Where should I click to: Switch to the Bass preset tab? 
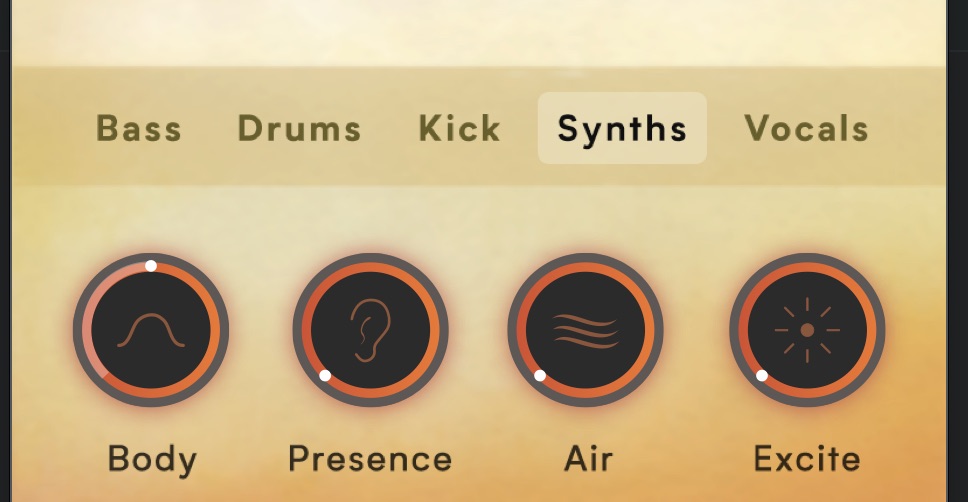139,128
